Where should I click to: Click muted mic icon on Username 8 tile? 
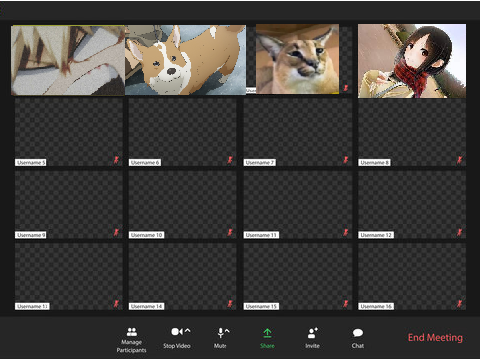tap(460, 160)
